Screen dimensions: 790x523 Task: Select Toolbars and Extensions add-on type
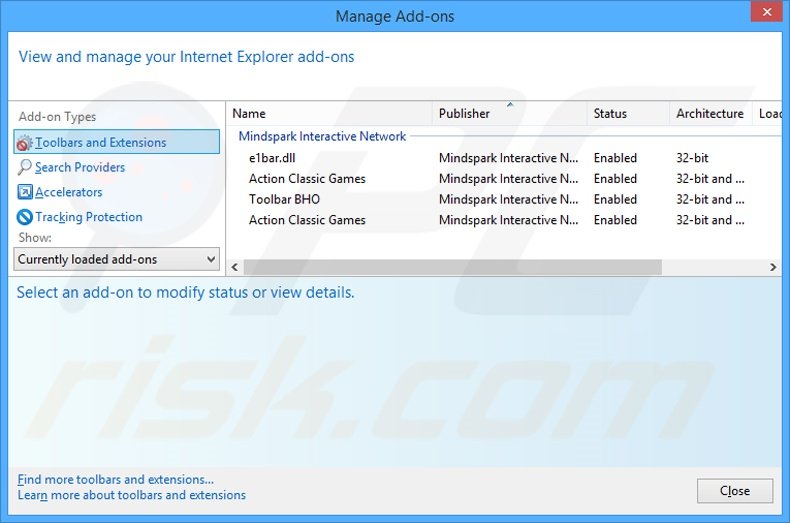point(116,142)
